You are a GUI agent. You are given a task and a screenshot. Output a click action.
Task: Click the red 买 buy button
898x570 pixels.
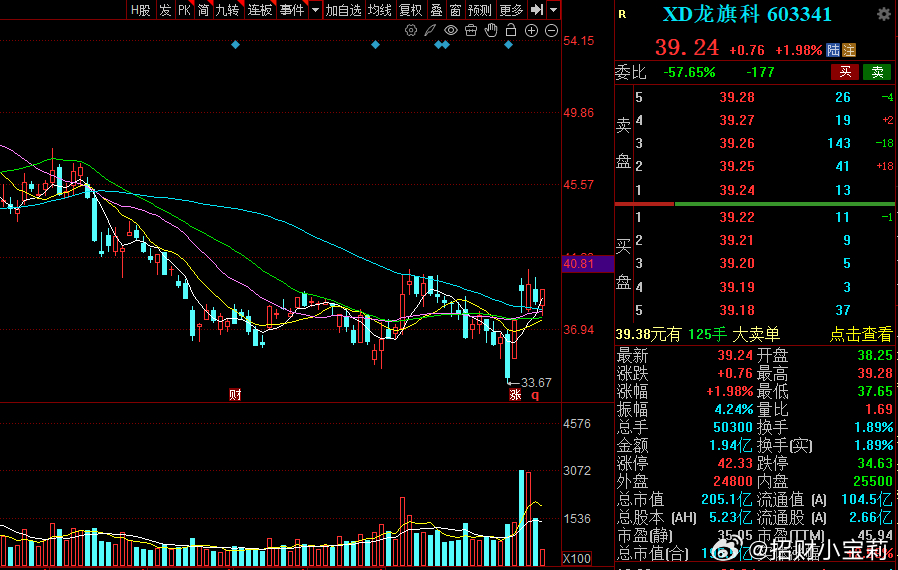(845, 72)
